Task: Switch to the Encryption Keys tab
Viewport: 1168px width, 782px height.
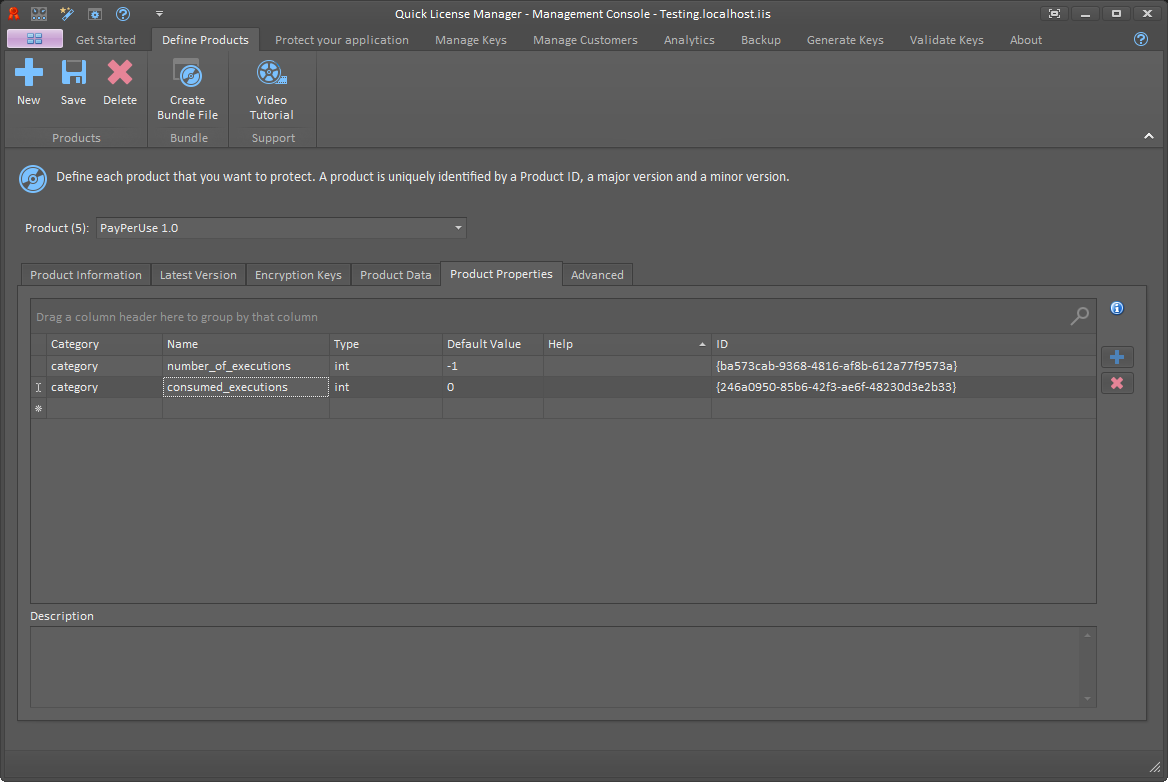Action: [x=298, y=274]
